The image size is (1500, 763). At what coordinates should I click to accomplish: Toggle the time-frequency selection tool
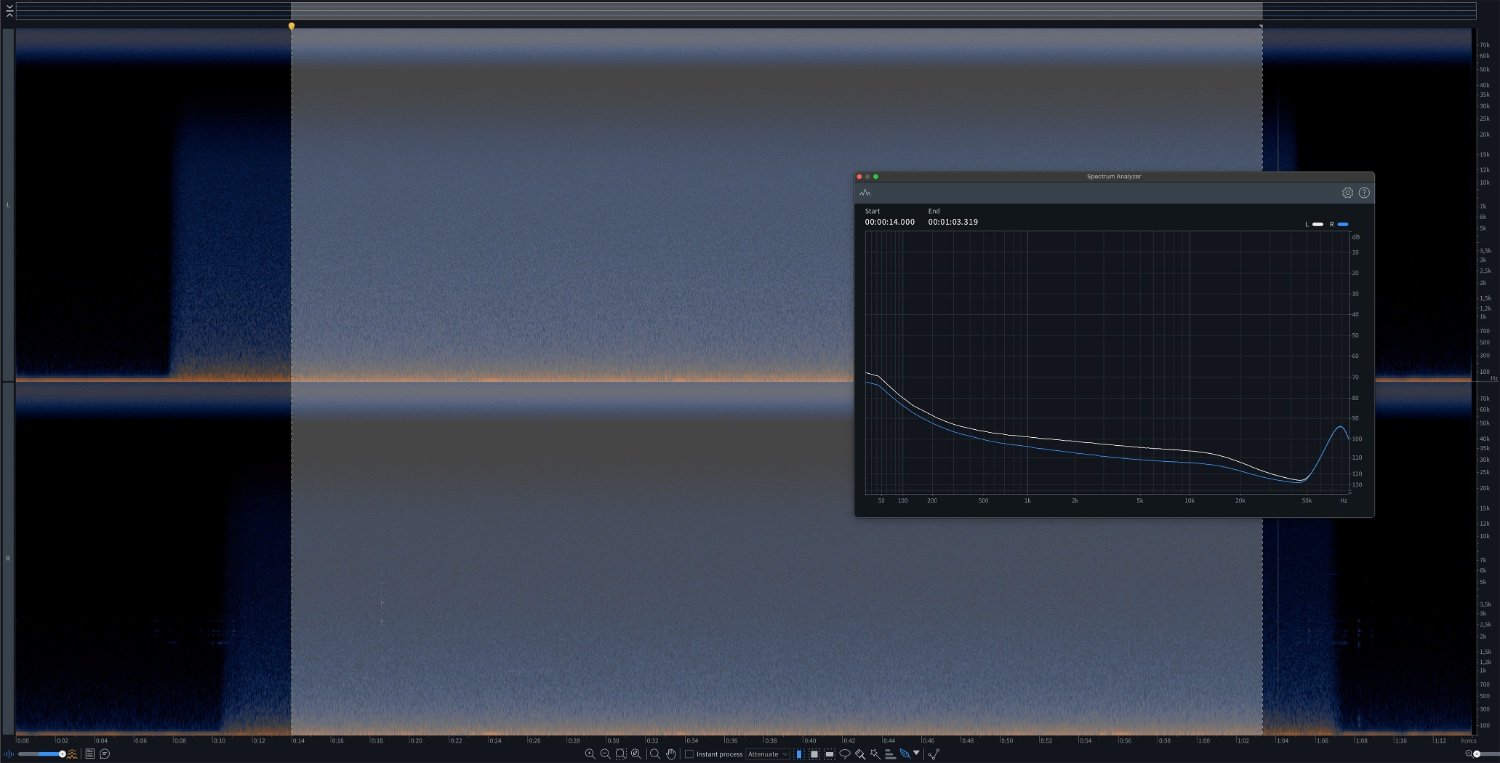coord(814,754)
